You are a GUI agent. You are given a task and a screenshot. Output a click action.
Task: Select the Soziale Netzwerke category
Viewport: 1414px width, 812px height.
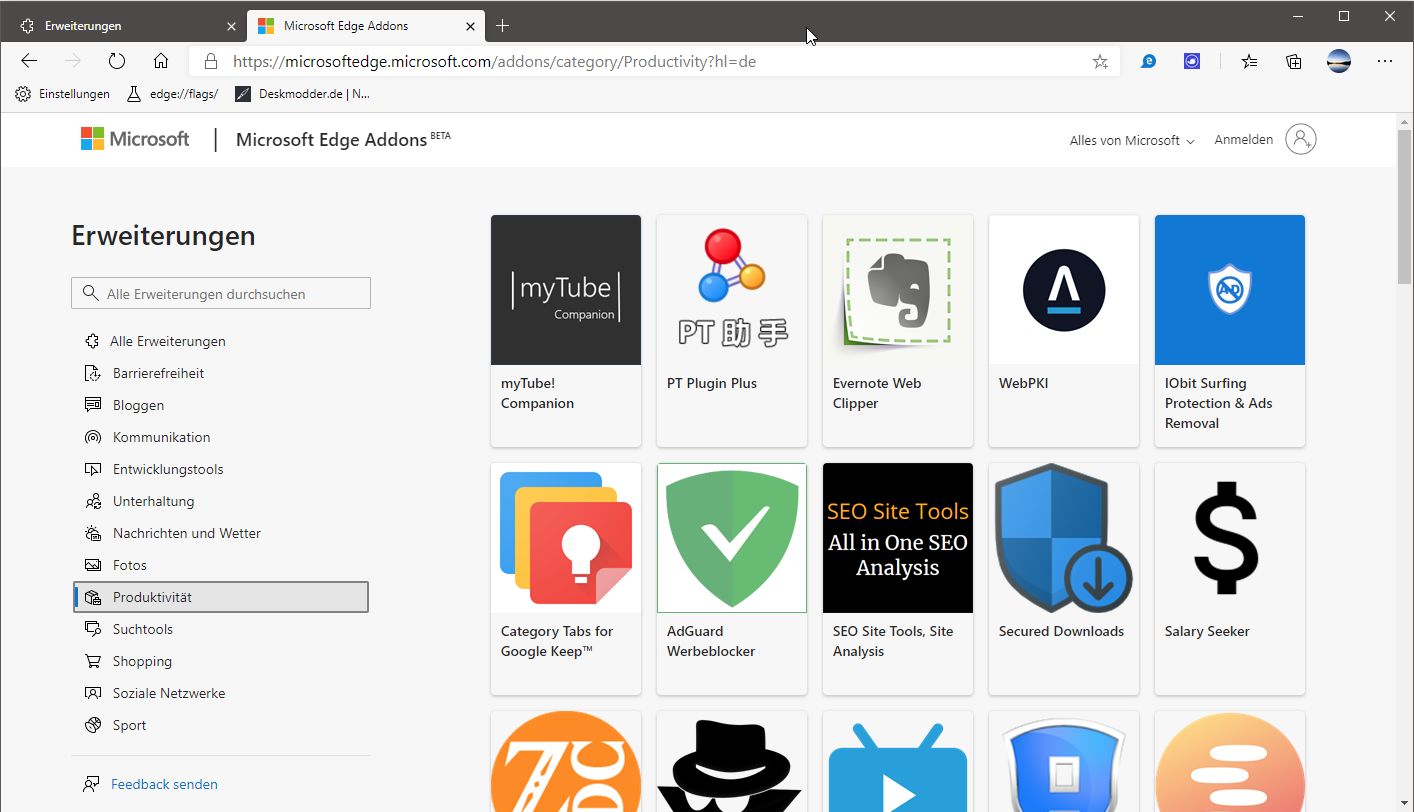pyautogui.click(x=221, y=693)
